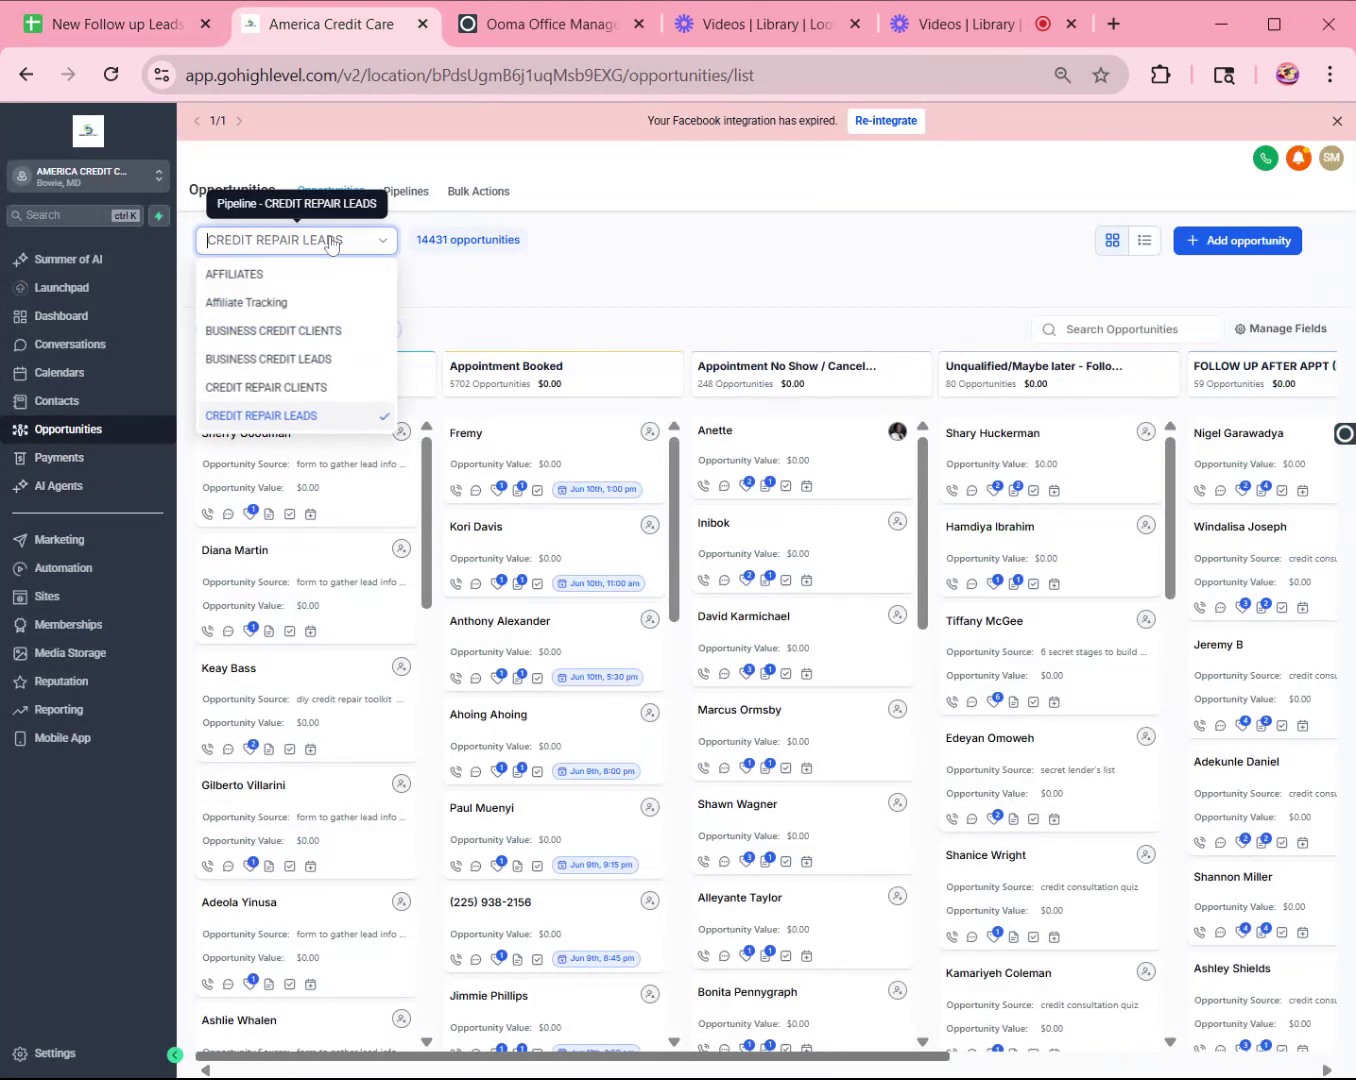Open notes icon on Inibok's card
Viewport: 1356px width, 1080px height.
click(766, 580)
